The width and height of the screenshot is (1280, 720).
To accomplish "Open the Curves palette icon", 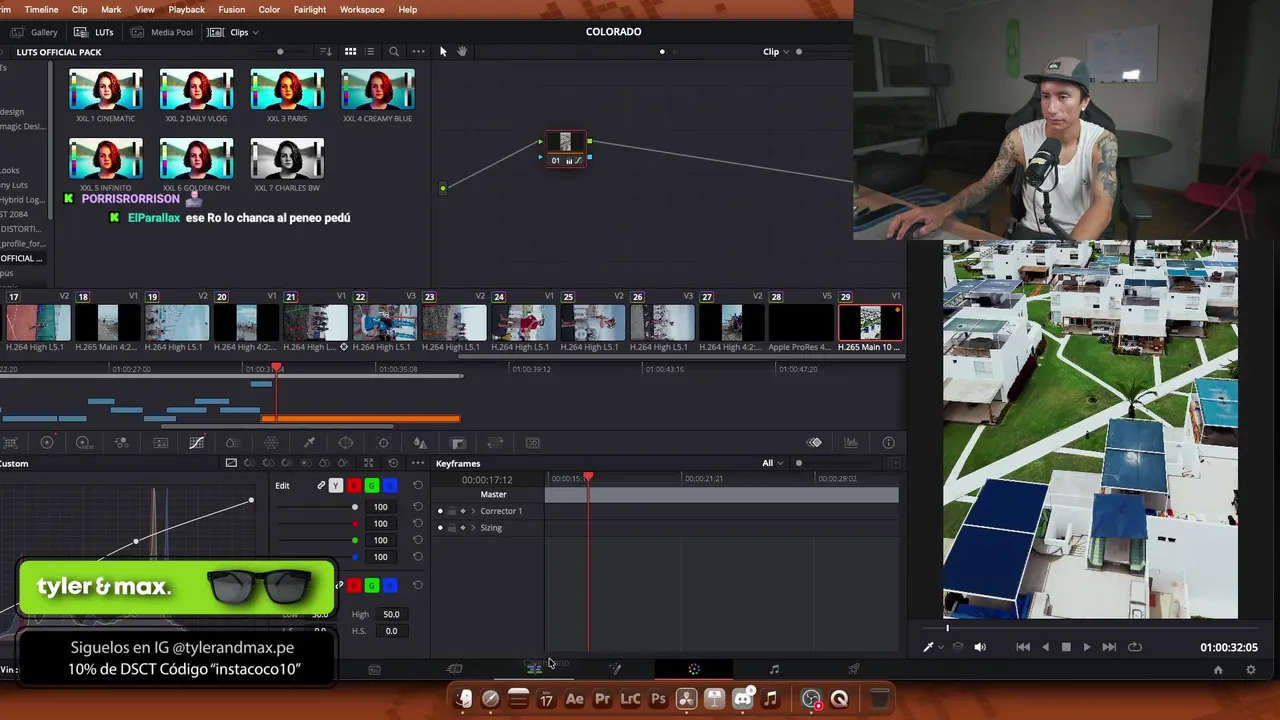I will pos(196,443).
